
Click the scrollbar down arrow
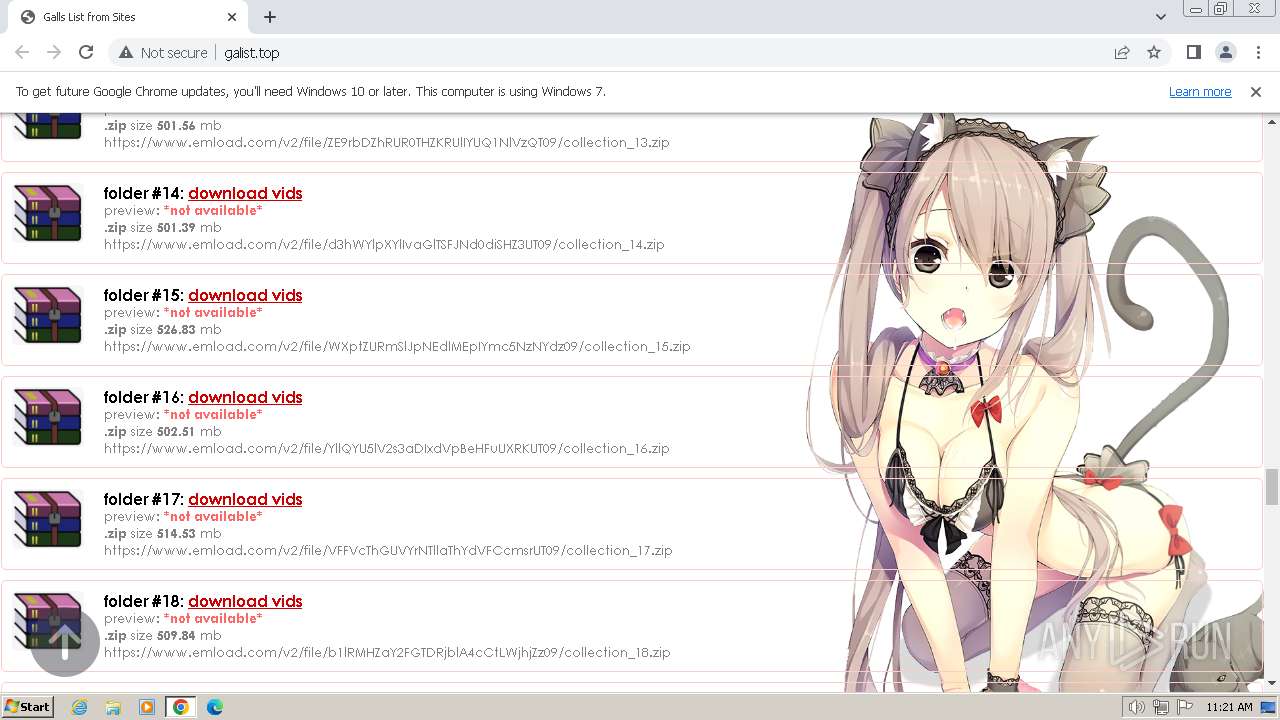1271,683
